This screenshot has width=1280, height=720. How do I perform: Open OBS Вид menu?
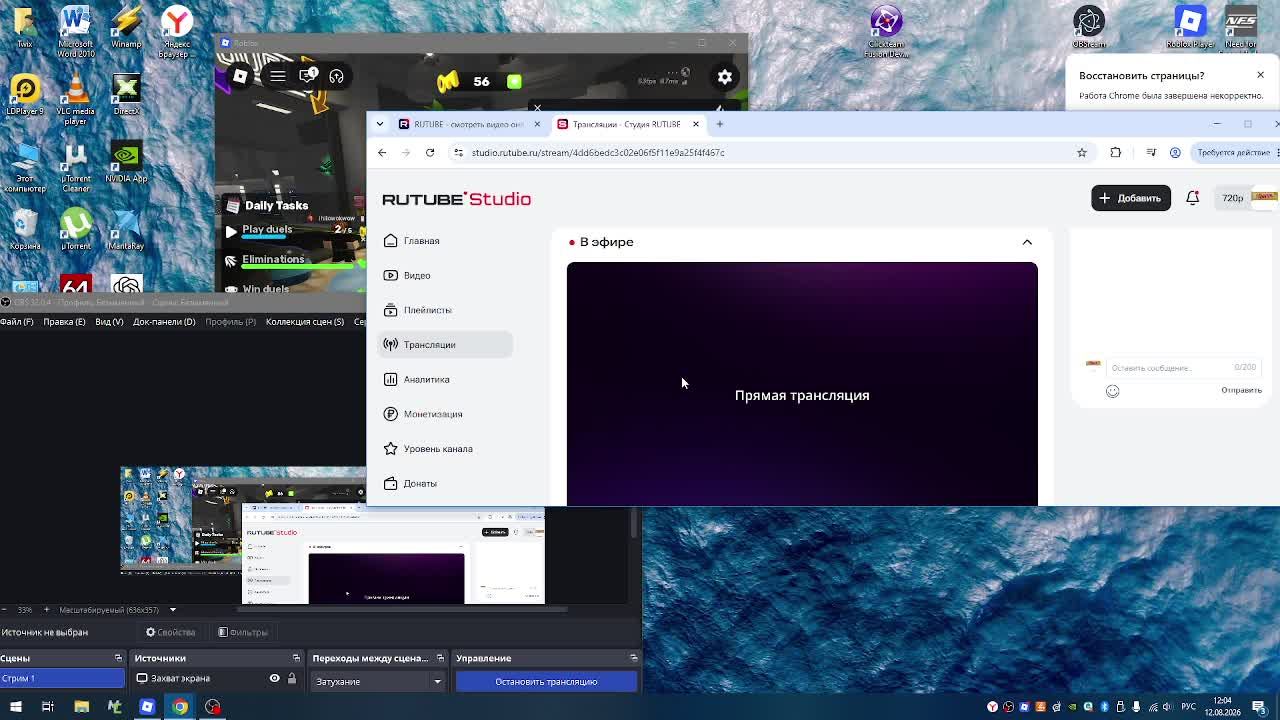point(109,322)
